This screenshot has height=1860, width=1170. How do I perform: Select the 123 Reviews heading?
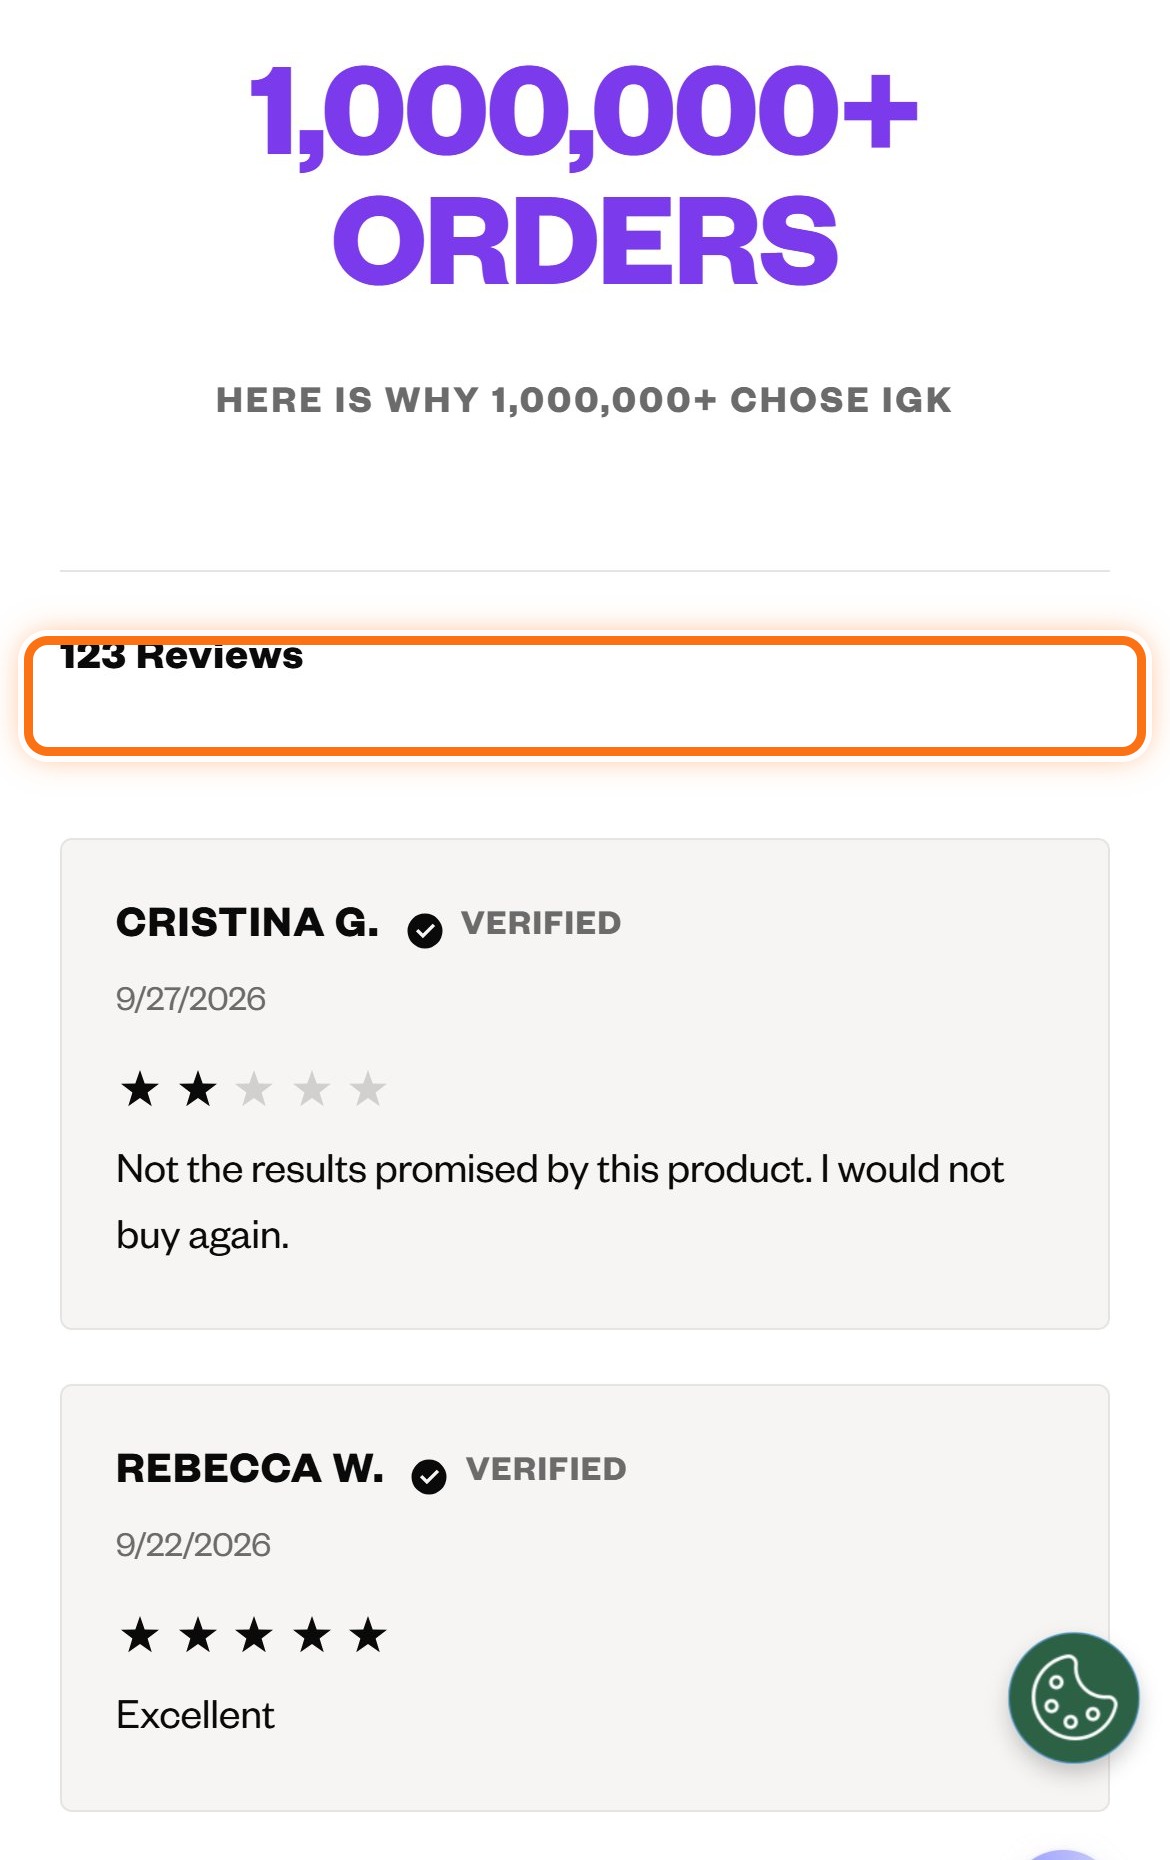181,656
